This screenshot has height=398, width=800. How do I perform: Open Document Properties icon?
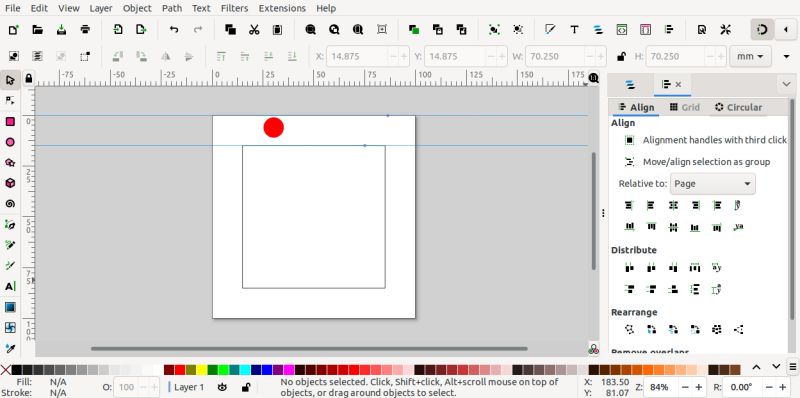[x=702, y=30]
